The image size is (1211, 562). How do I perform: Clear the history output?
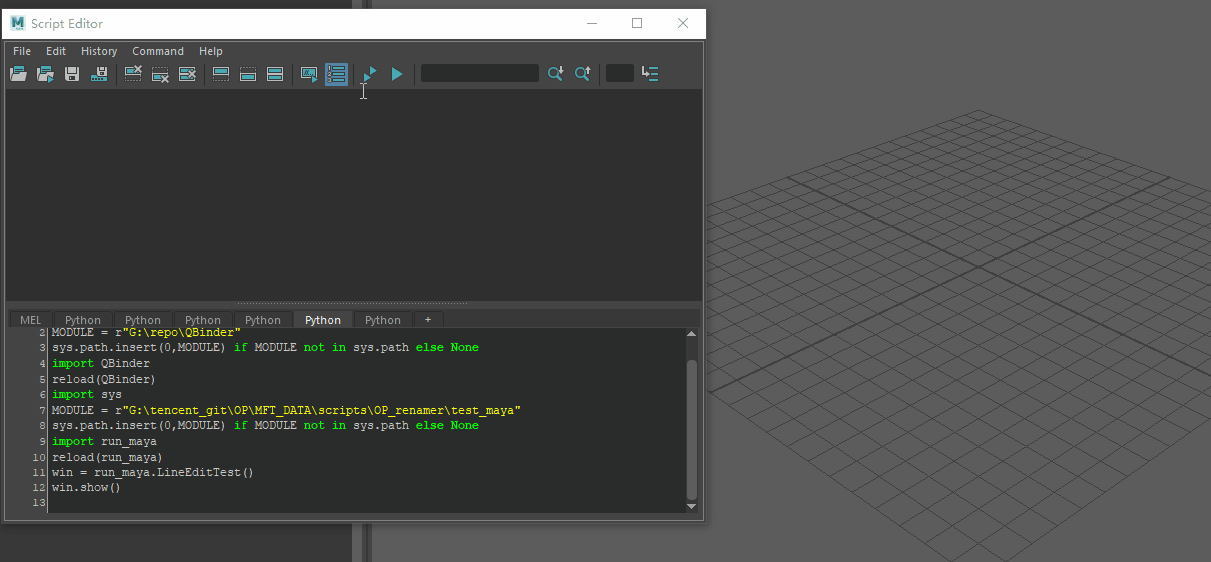click(x=133, y=74)
